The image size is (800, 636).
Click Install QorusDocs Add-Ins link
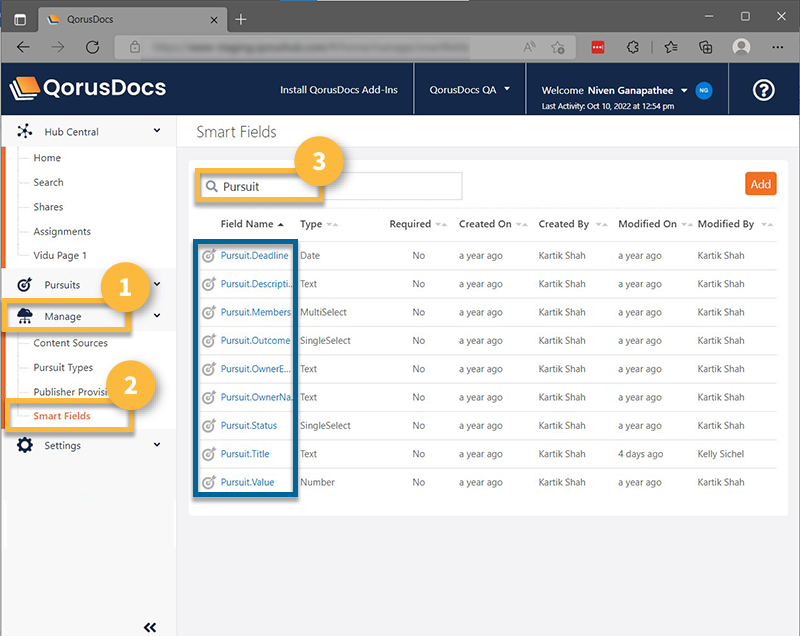(339, 90)
